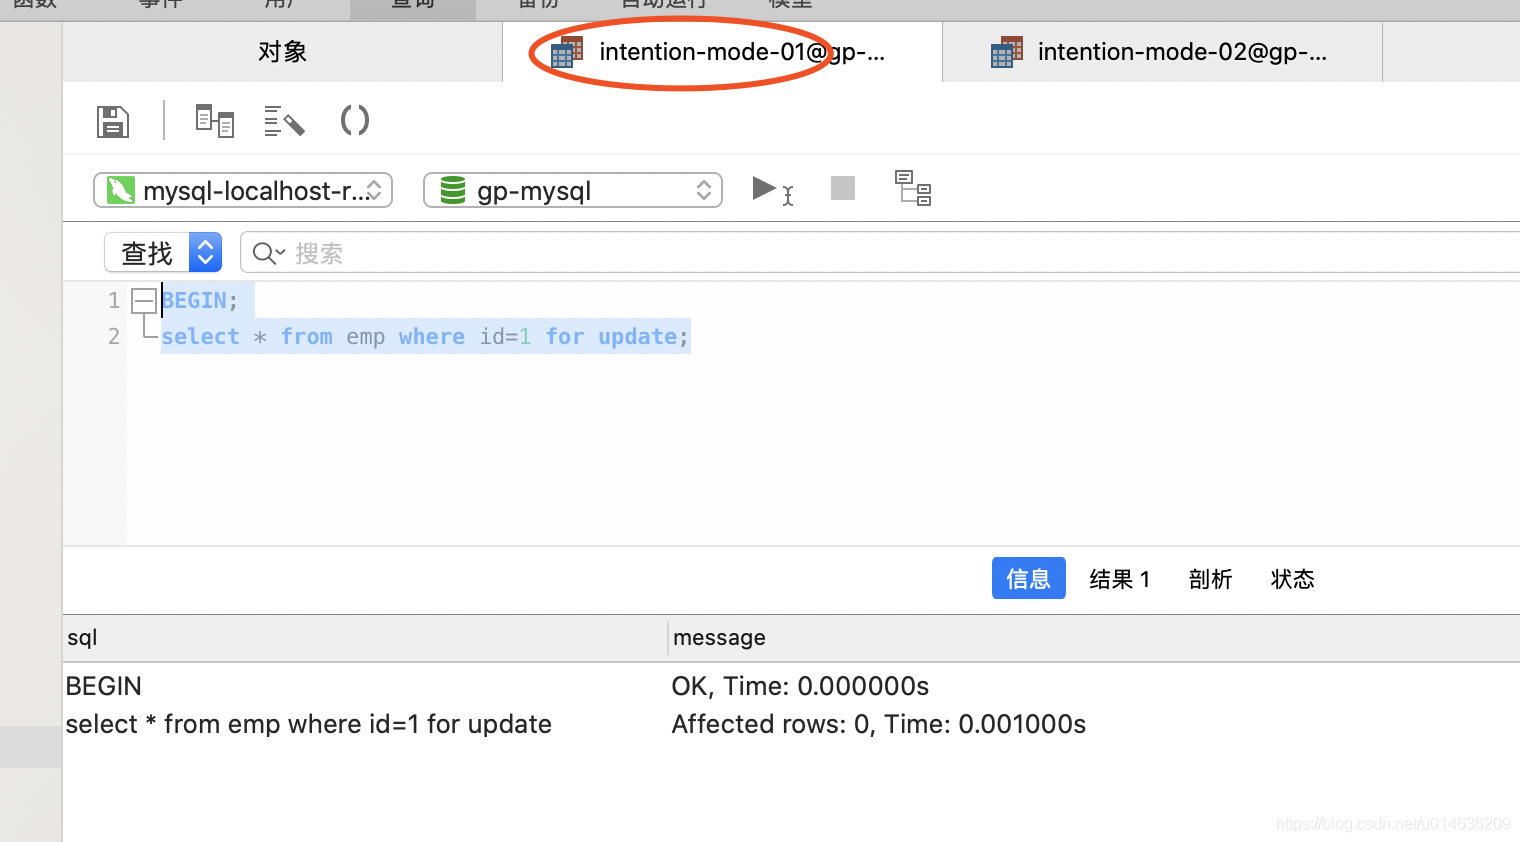Open the mysql-localhost connection dropdown
The height and width of the screenshot is (842, 1520).
click(x=243, y=190)
